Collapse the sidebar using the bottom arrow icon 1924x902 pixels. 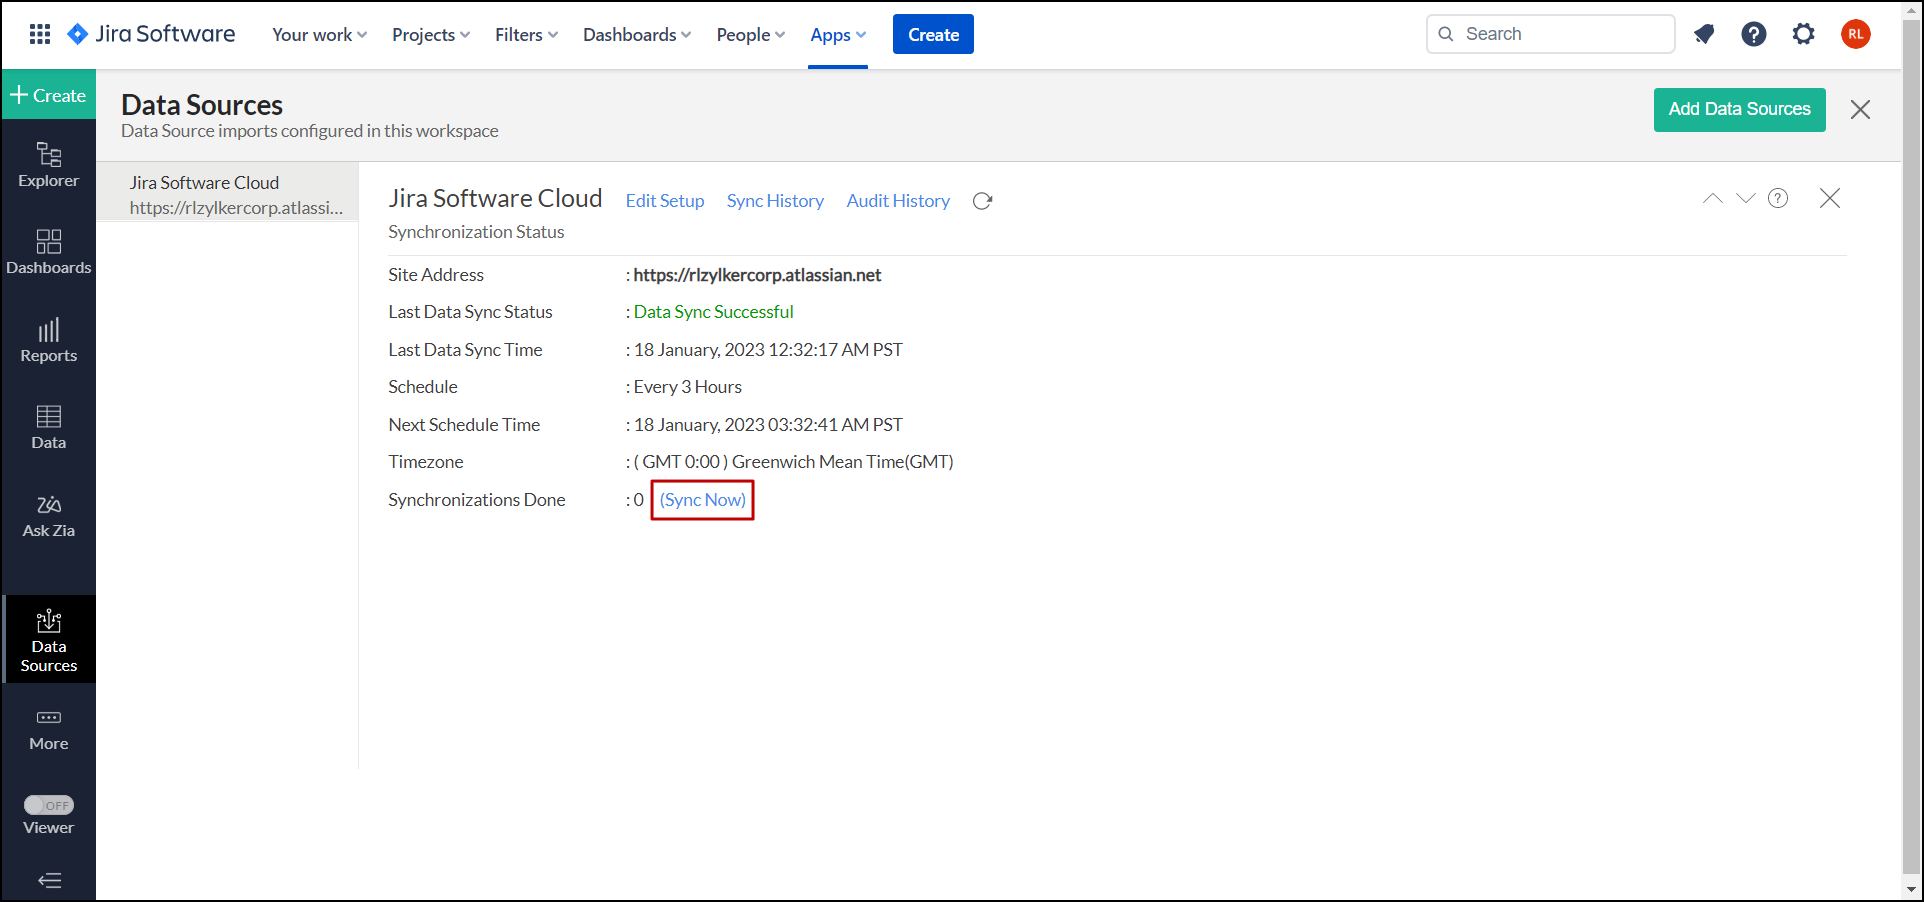click(49, 880)
